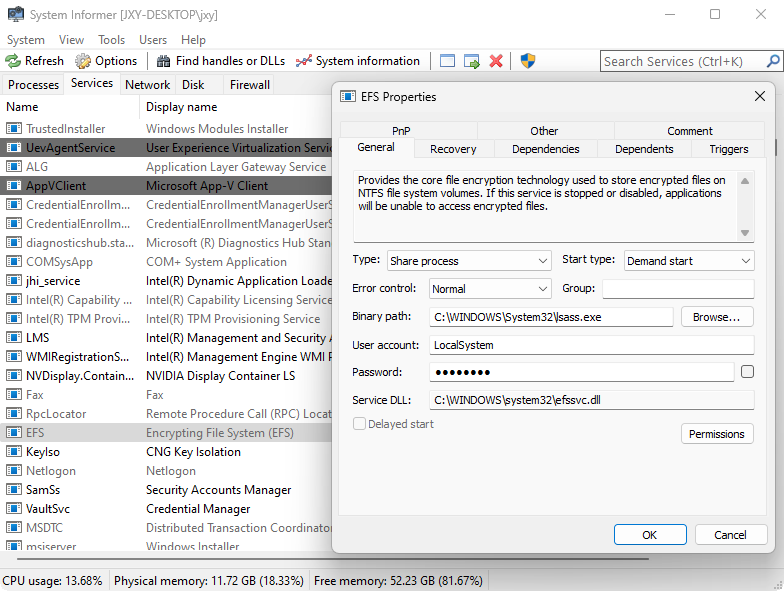Viewport: 784px width, 591px height.
Task: Click the shield administrator icon
Action: (528, 61)
